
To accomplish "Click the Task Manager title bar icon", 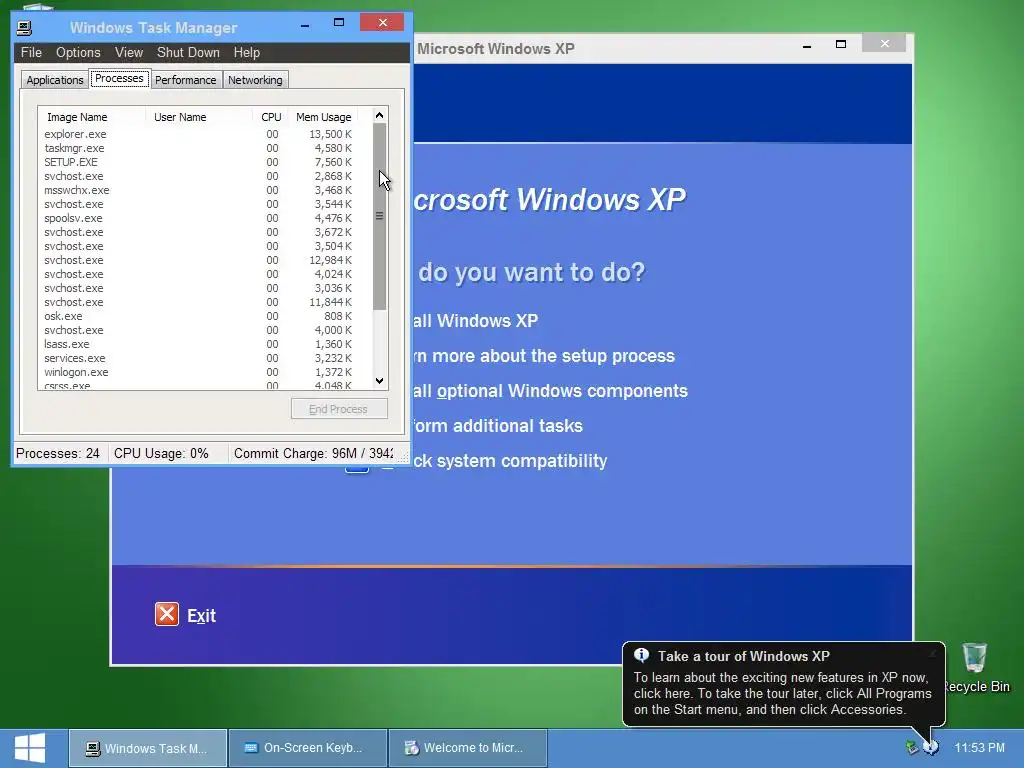I will [25, 28].
